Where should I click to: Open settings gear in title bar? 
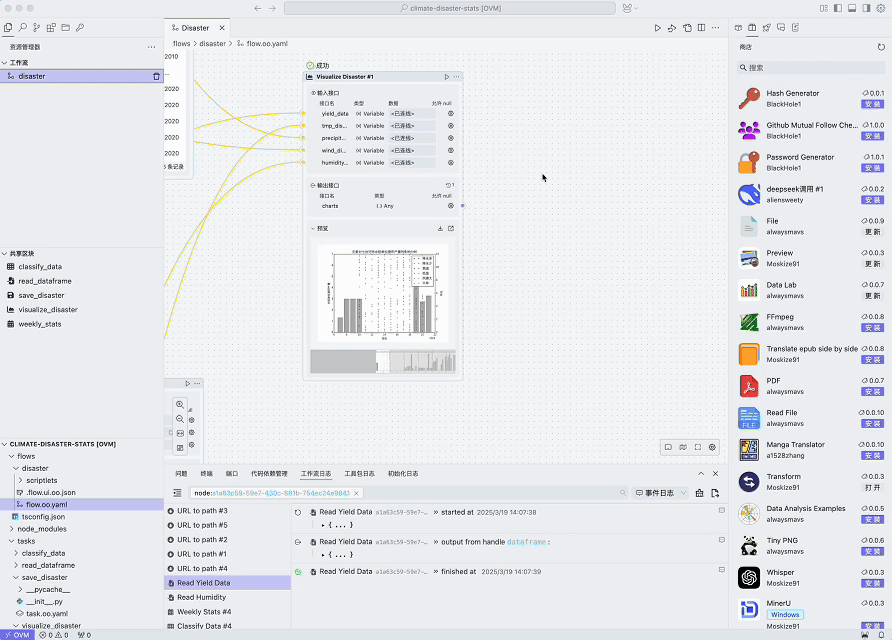click(881, 8)
